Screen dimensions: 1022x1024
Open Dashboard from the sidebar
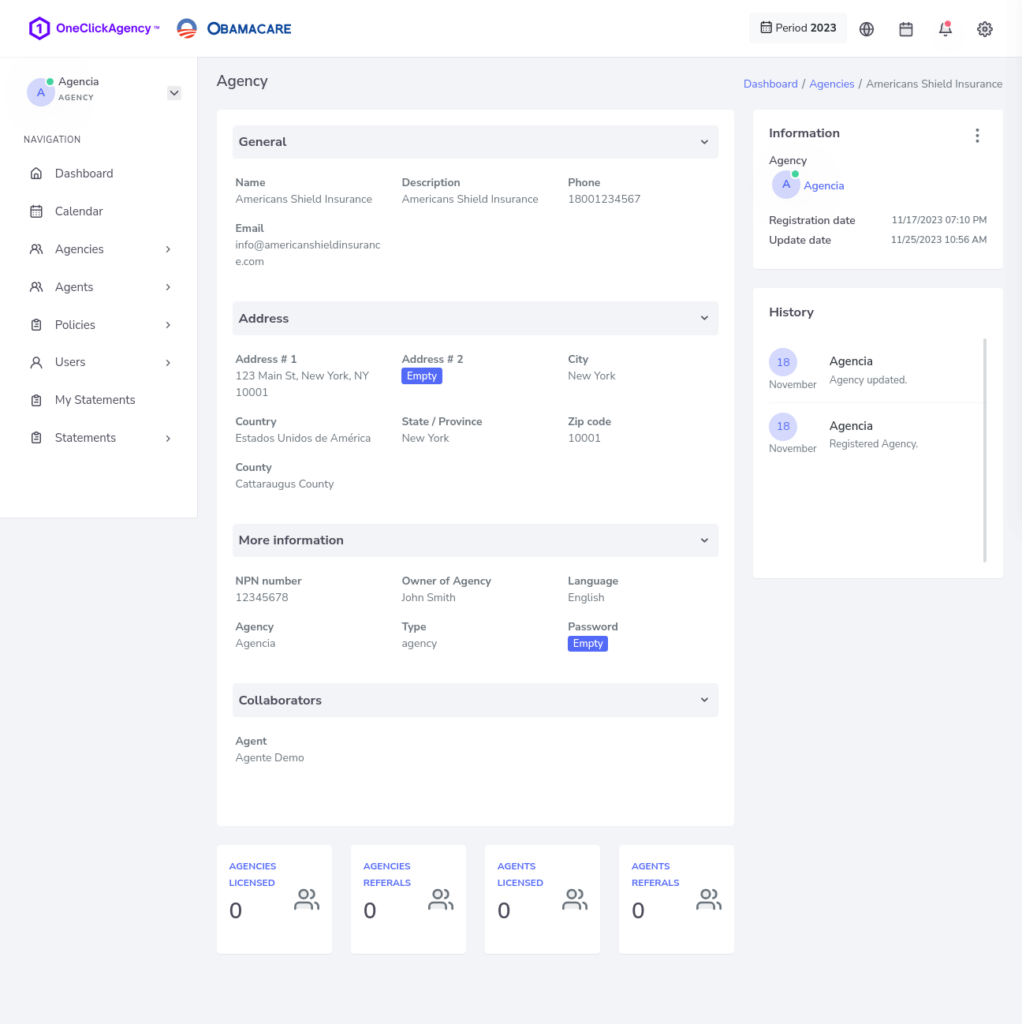pyautogui.click(x=84, y=173)
